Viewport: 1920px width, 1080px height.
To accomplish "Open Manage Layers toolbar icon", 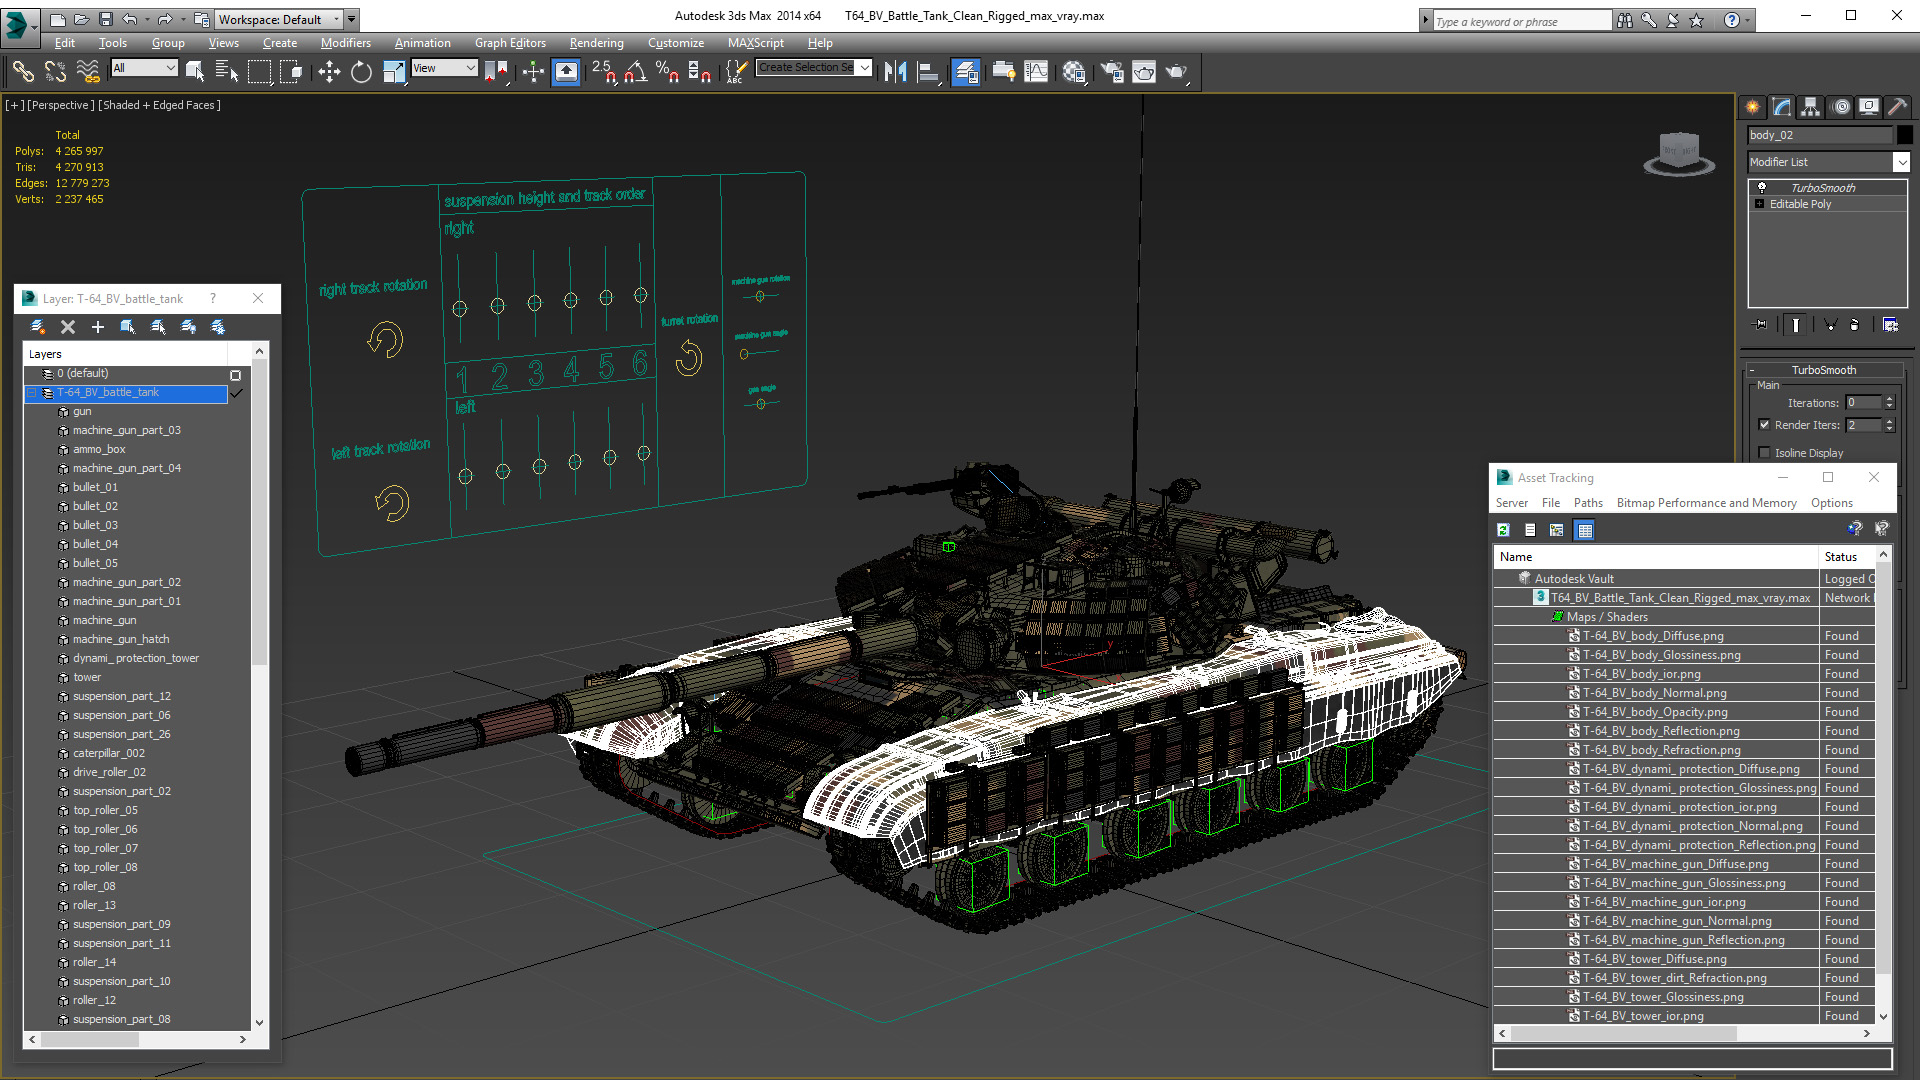I will click(x=966, y=71).
